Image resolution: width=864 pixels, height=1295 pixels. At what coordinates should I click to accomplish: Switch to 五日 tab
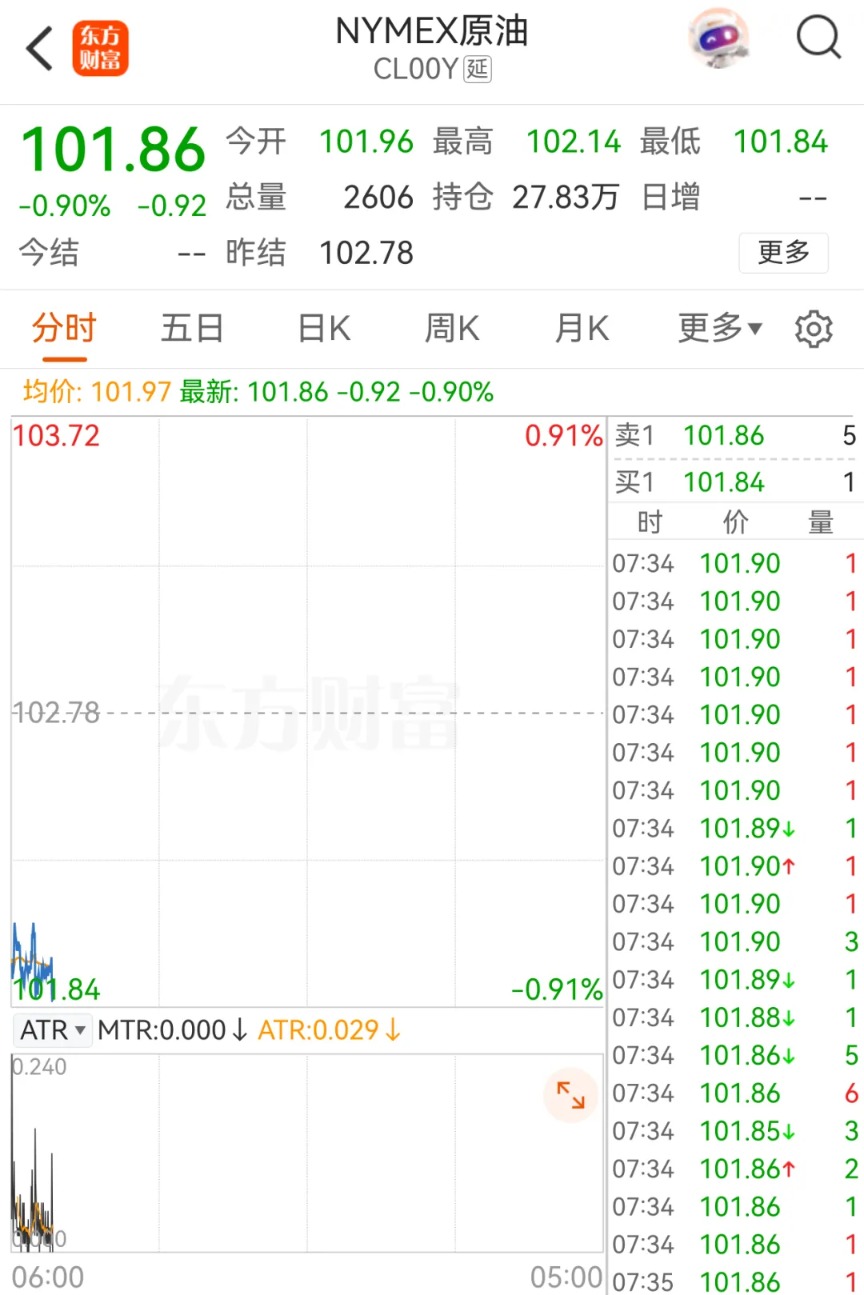coord(192,328)
